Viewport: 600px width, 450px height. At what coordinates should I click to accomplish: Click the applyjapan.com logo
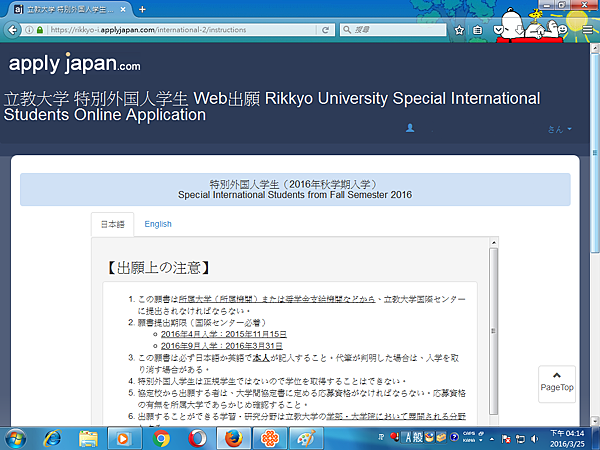pyautogui.click(x=75, y=64)
